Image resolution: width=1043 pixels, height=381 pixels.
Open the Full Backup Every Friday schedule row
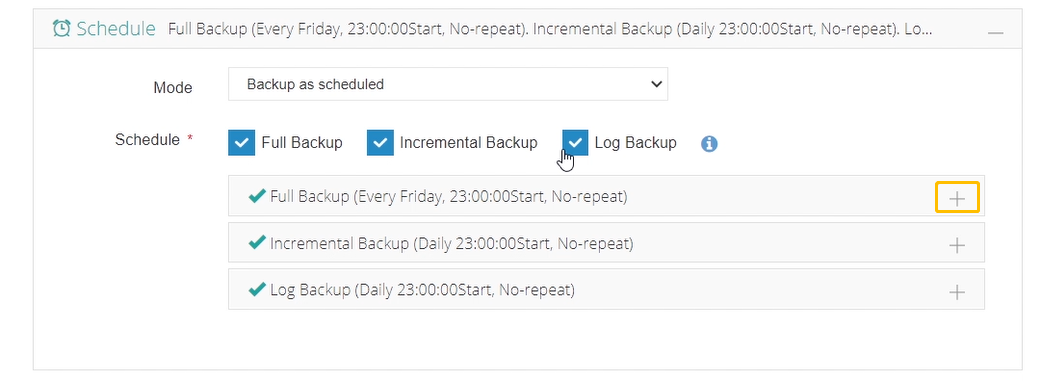(606, 196)
